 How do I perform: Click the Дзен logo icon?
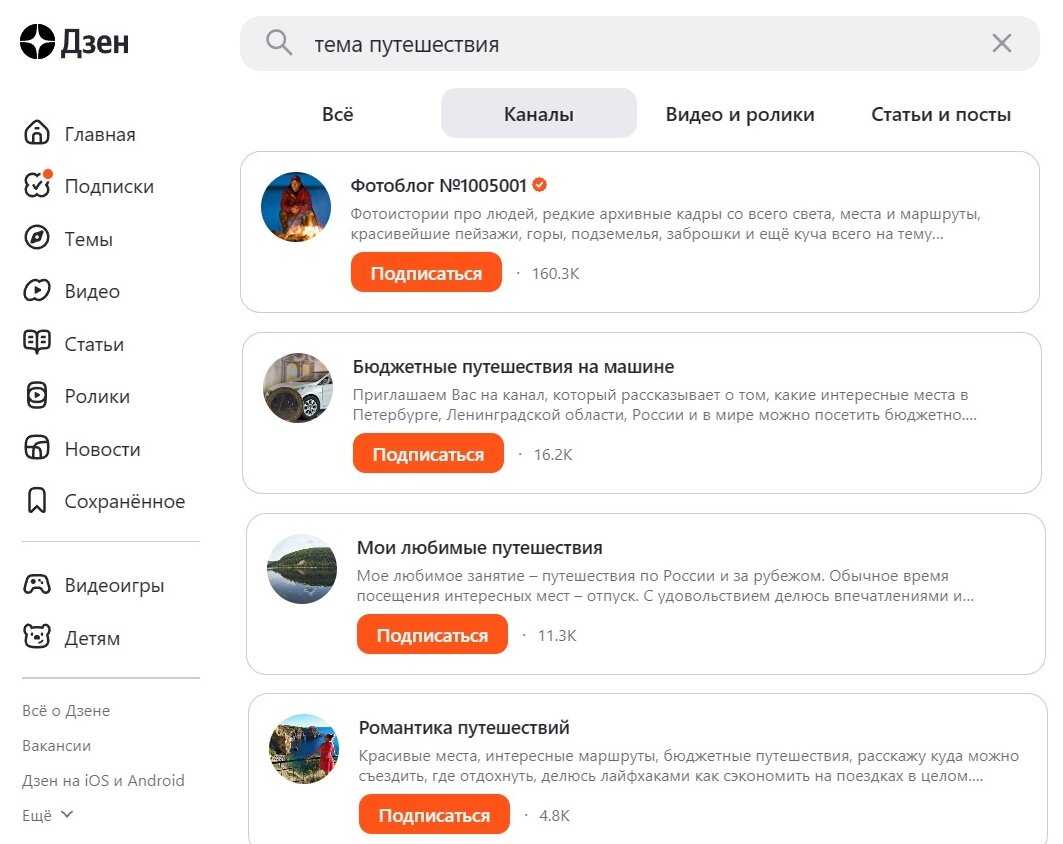[37, 42]
